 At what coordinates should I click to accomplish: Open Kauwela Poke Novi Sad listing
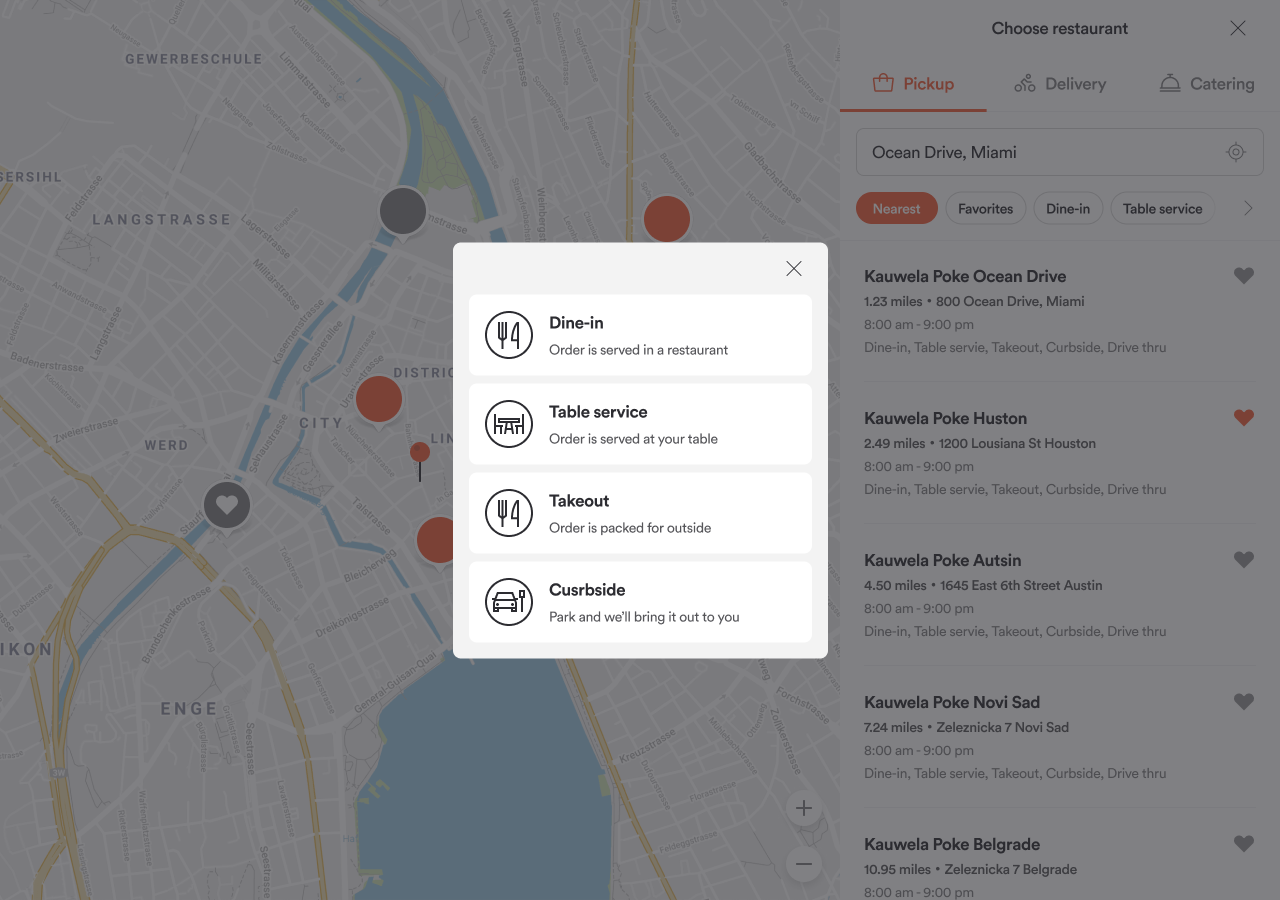pyautogui.click(x=1060, y=737)
